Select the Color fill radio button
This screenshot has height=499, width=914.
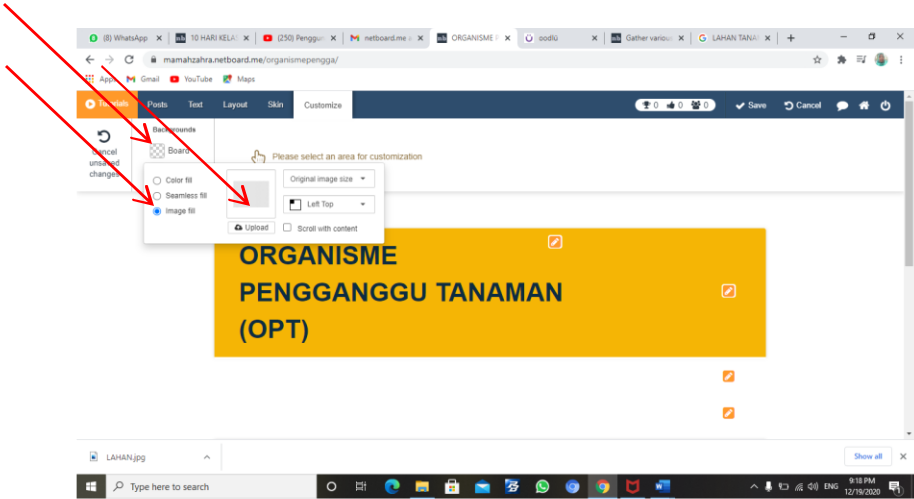[157, 180]
